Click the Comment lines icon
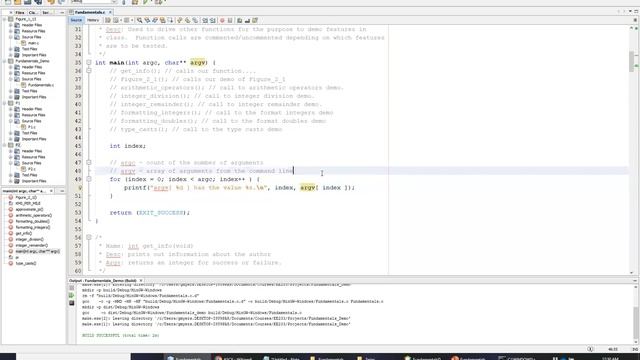 pos(240,20)
